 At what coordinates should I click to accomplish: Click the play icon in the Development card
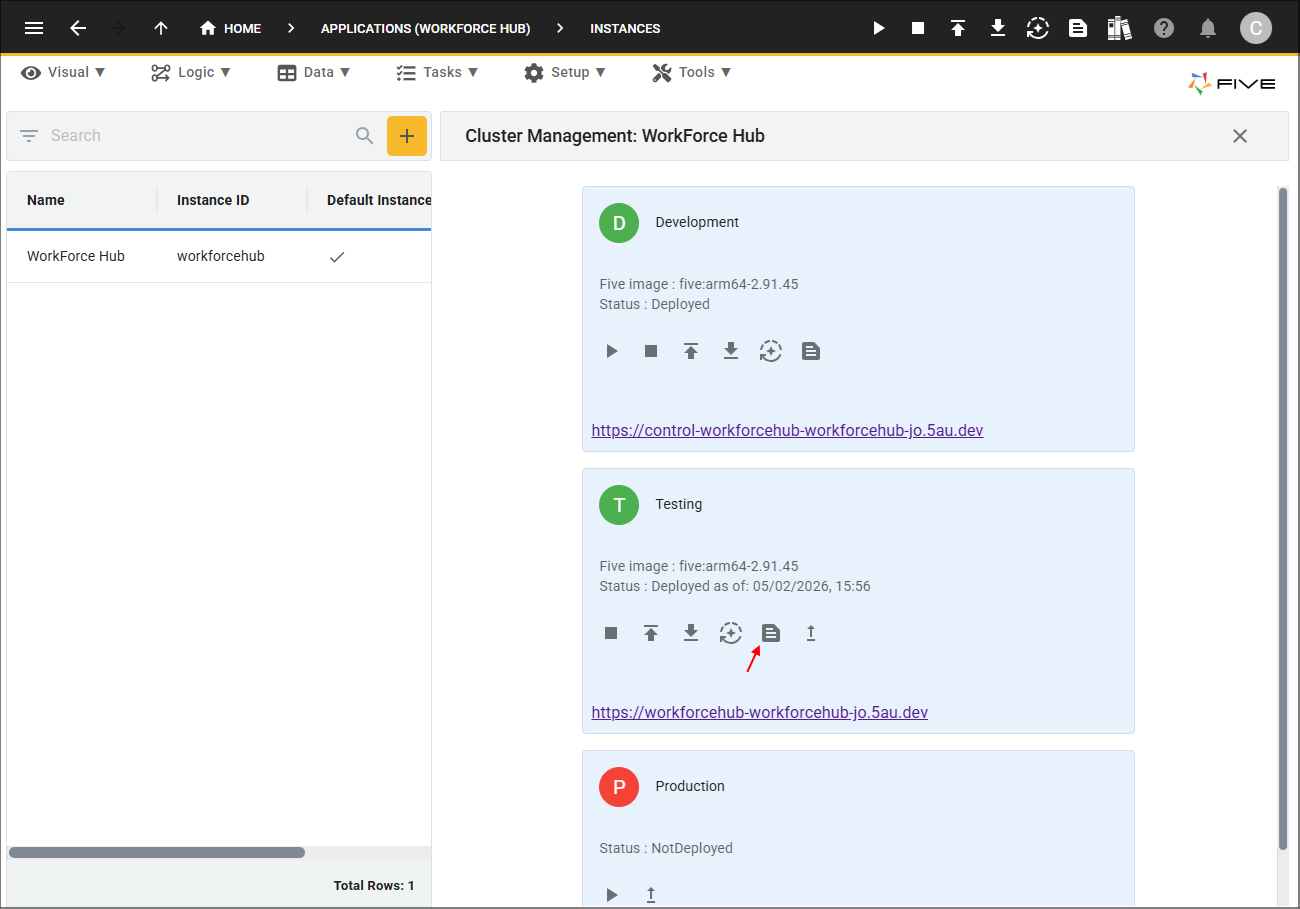[x=612, y=351]
